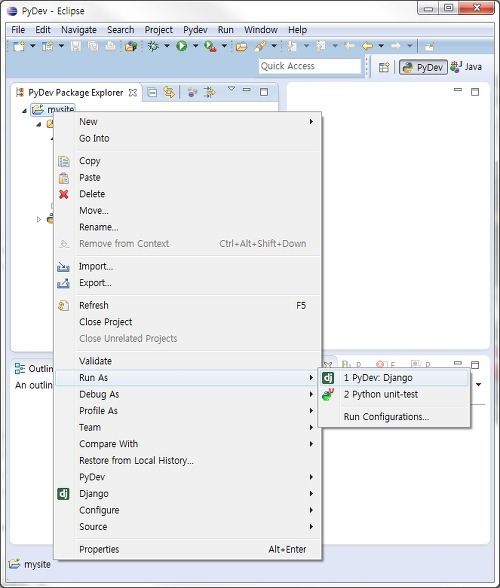
Task: Click the Debug bug icon
Action: [153, 46]
